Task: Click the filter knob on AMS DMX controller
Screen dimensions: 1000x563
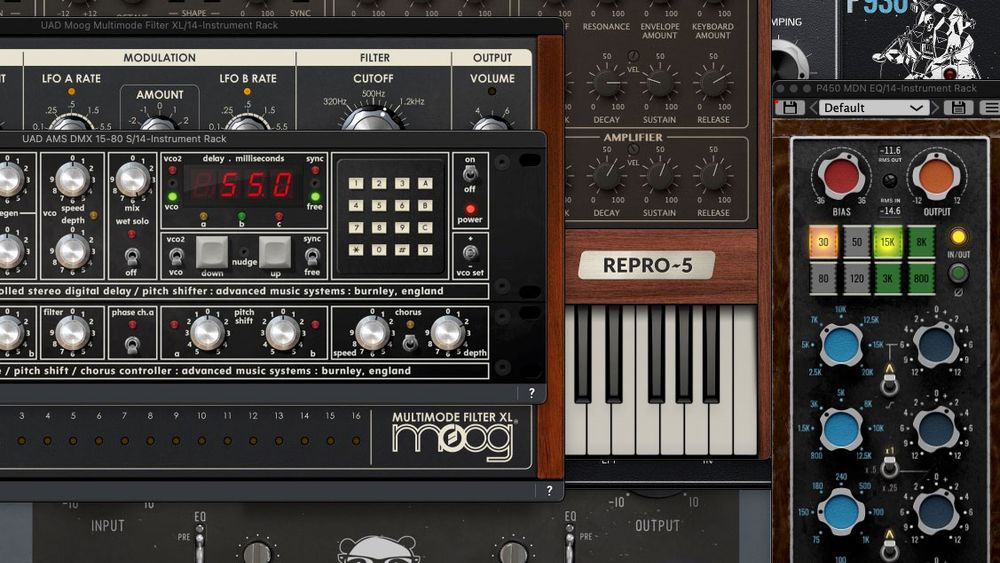Action: 73,333
